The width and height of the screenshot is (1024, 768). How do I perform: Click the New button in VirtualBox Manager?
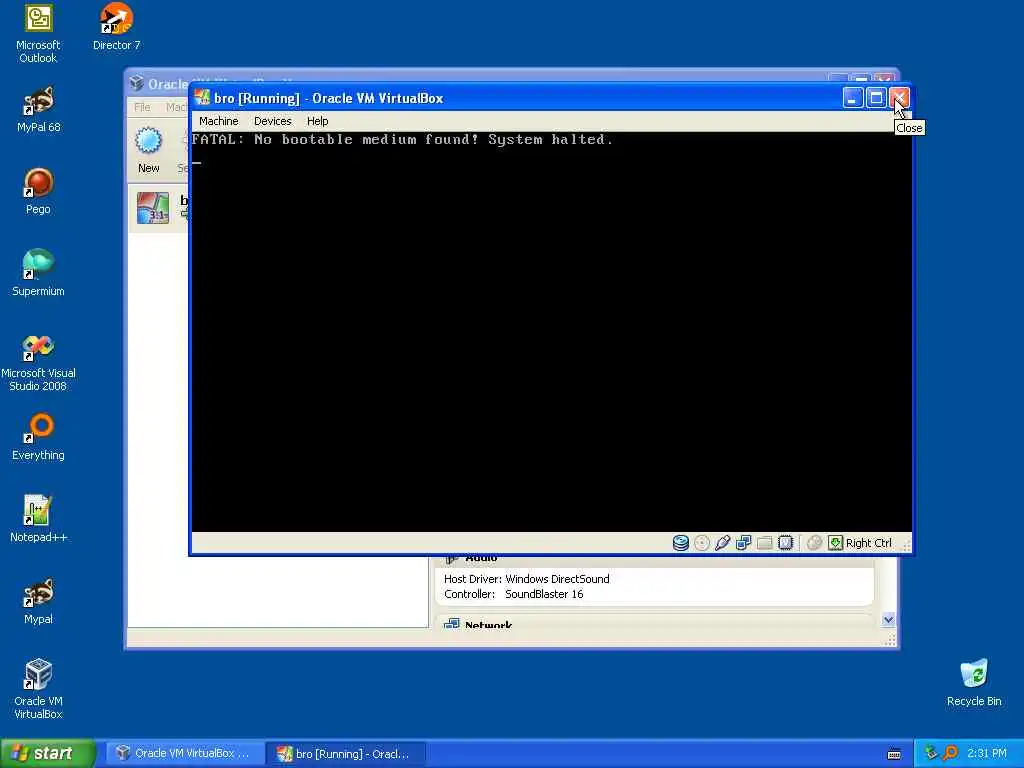[148, 150]
